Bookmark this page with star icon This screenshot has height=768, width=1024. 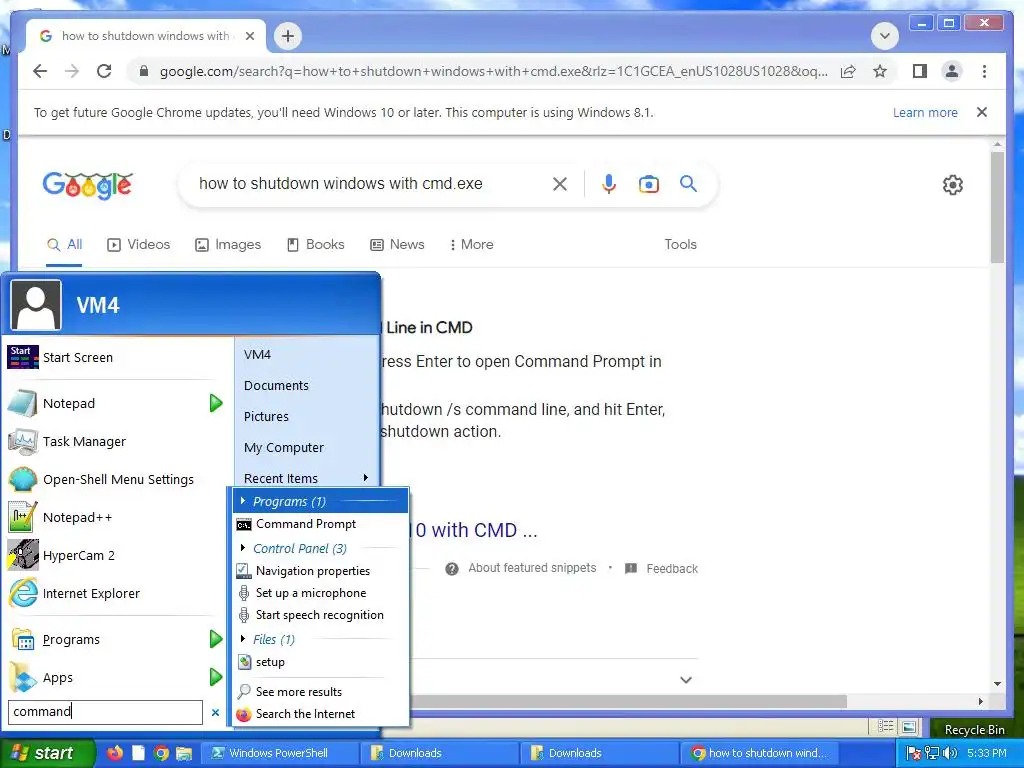pos(880,71)
